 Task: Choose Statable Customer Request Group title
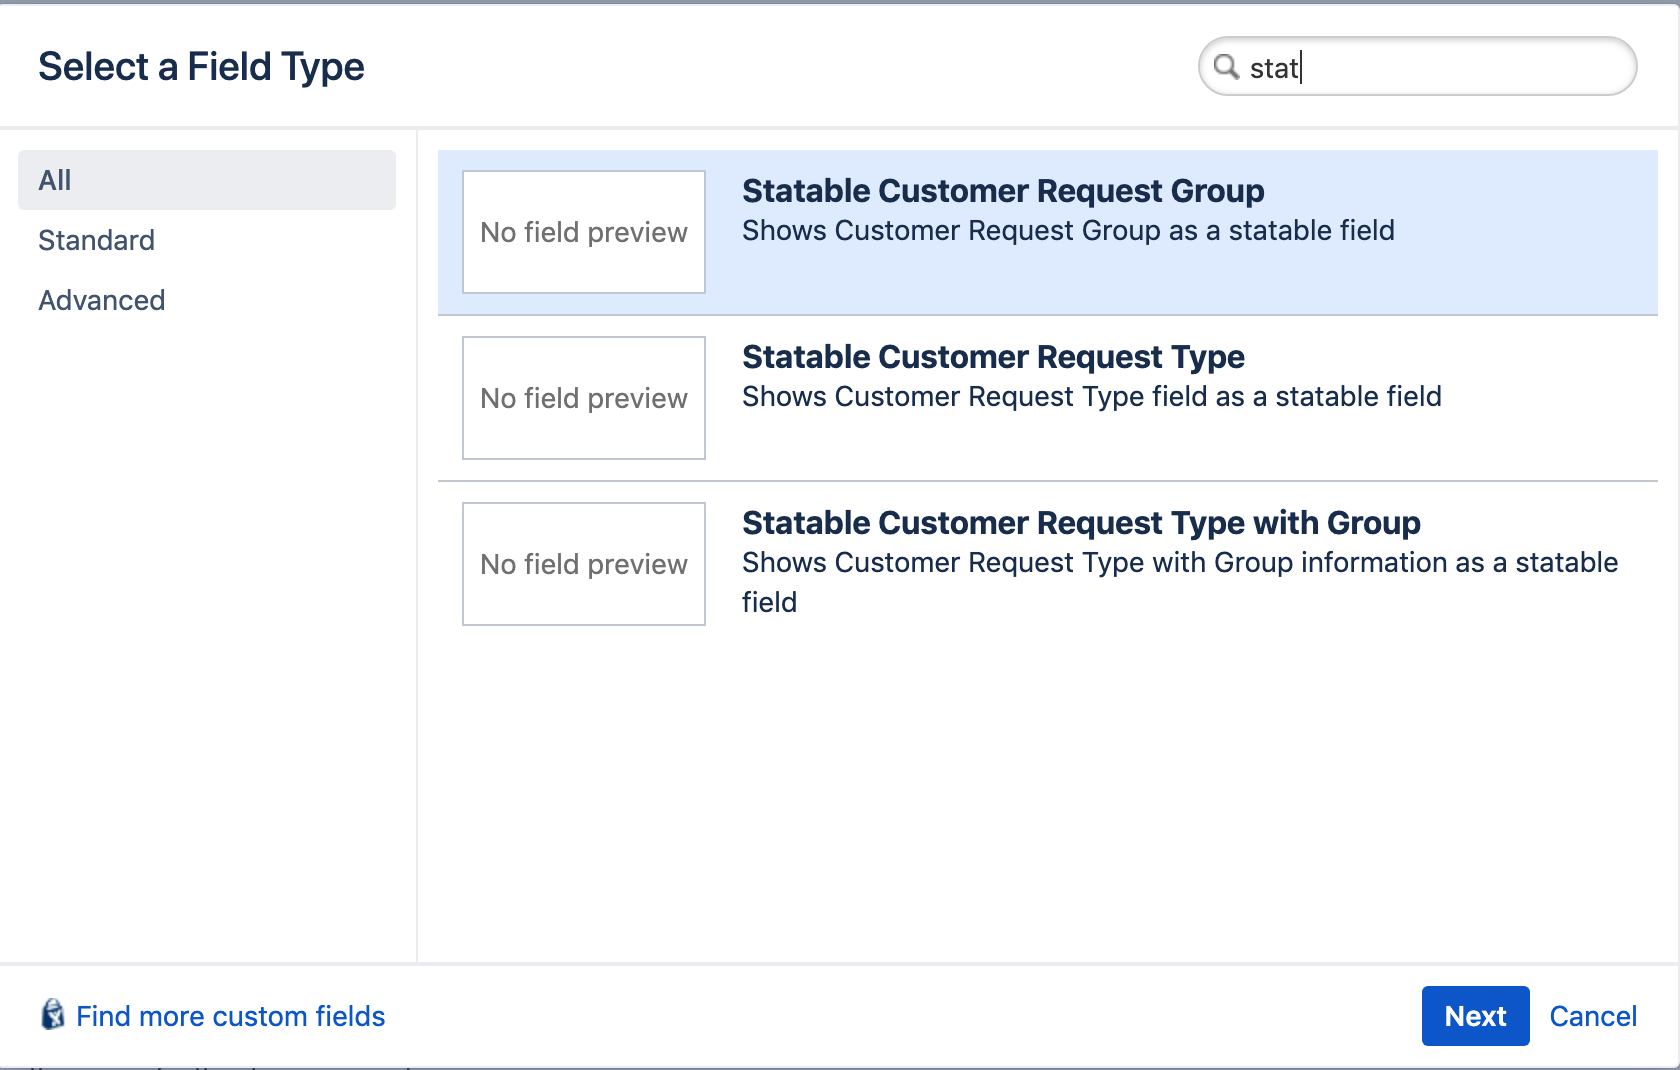[x=1003, y=190]
